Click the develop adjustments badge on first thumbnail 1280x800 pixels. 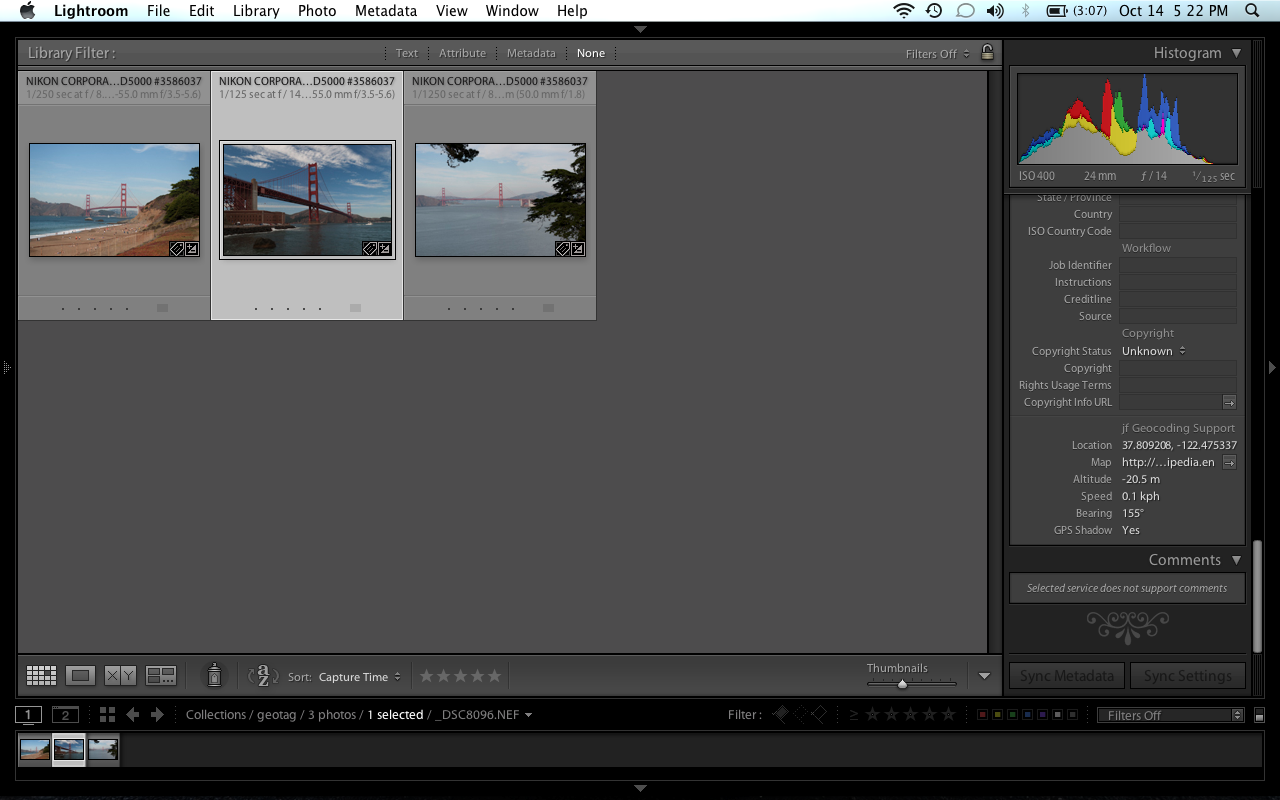pyautogui.click(x=192, y=249)
